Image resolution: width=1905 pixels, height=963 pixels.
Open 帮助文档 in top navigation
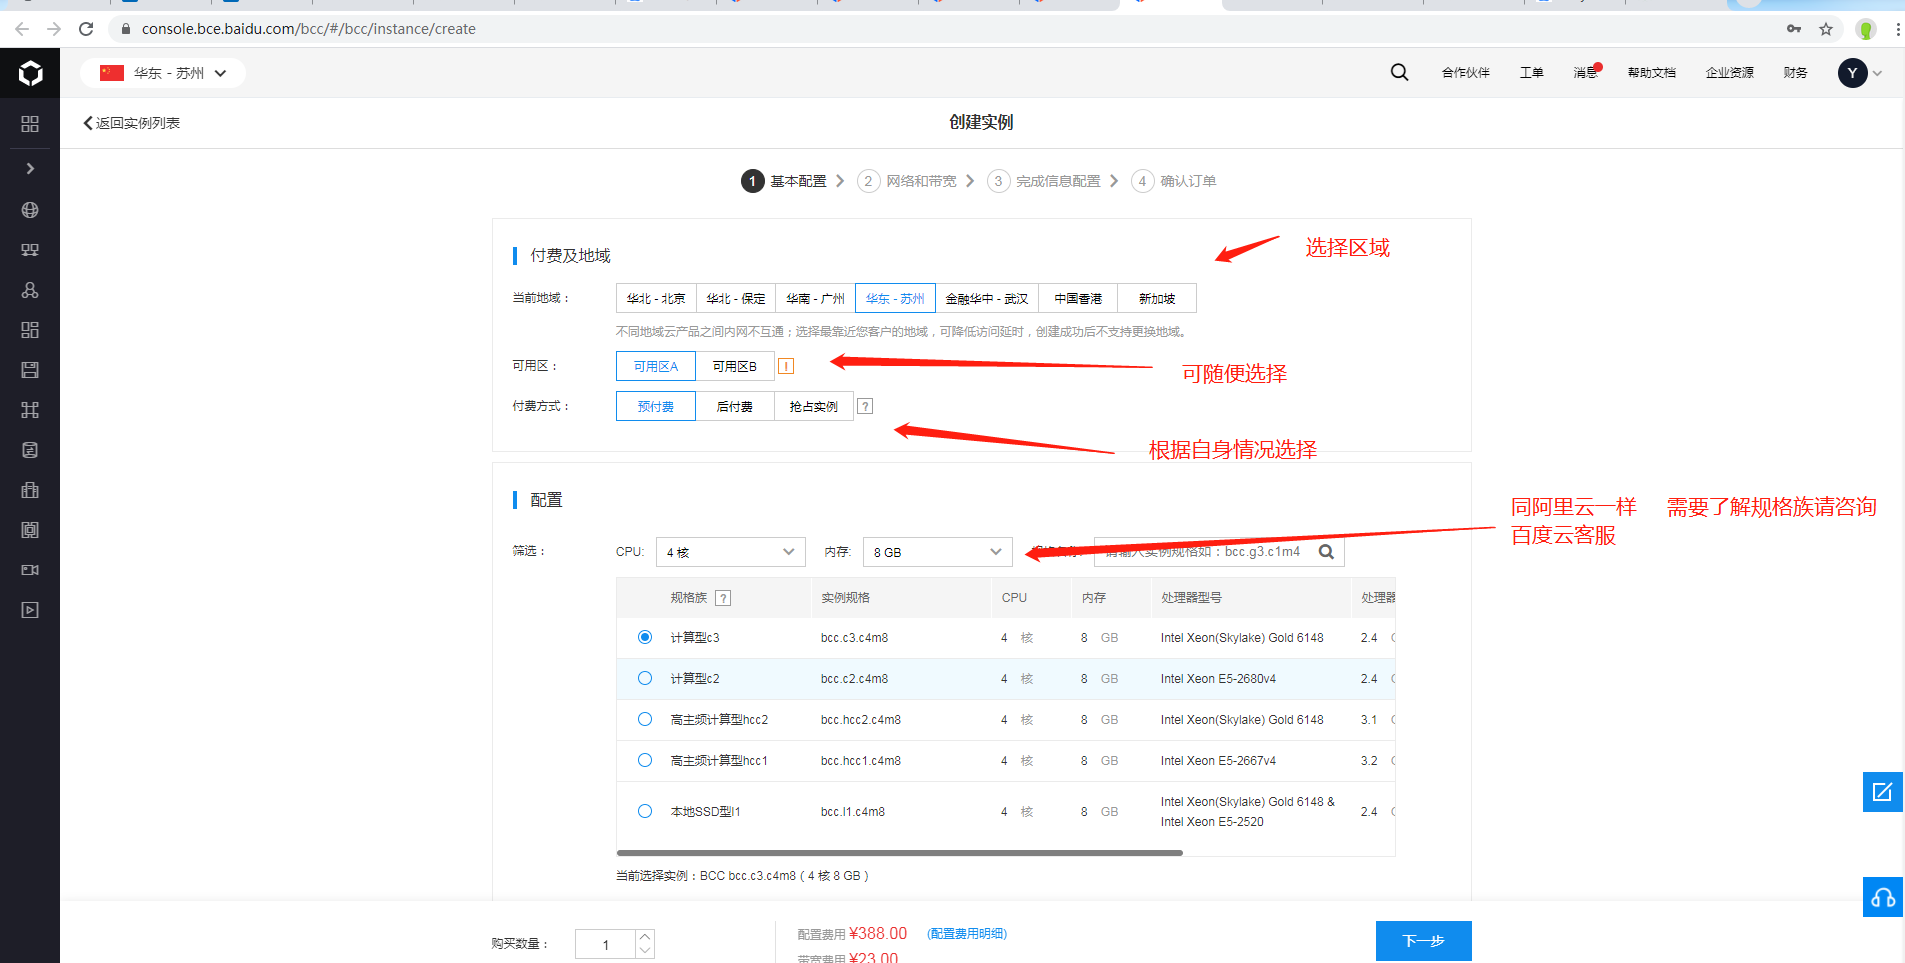pos(1652,73)
